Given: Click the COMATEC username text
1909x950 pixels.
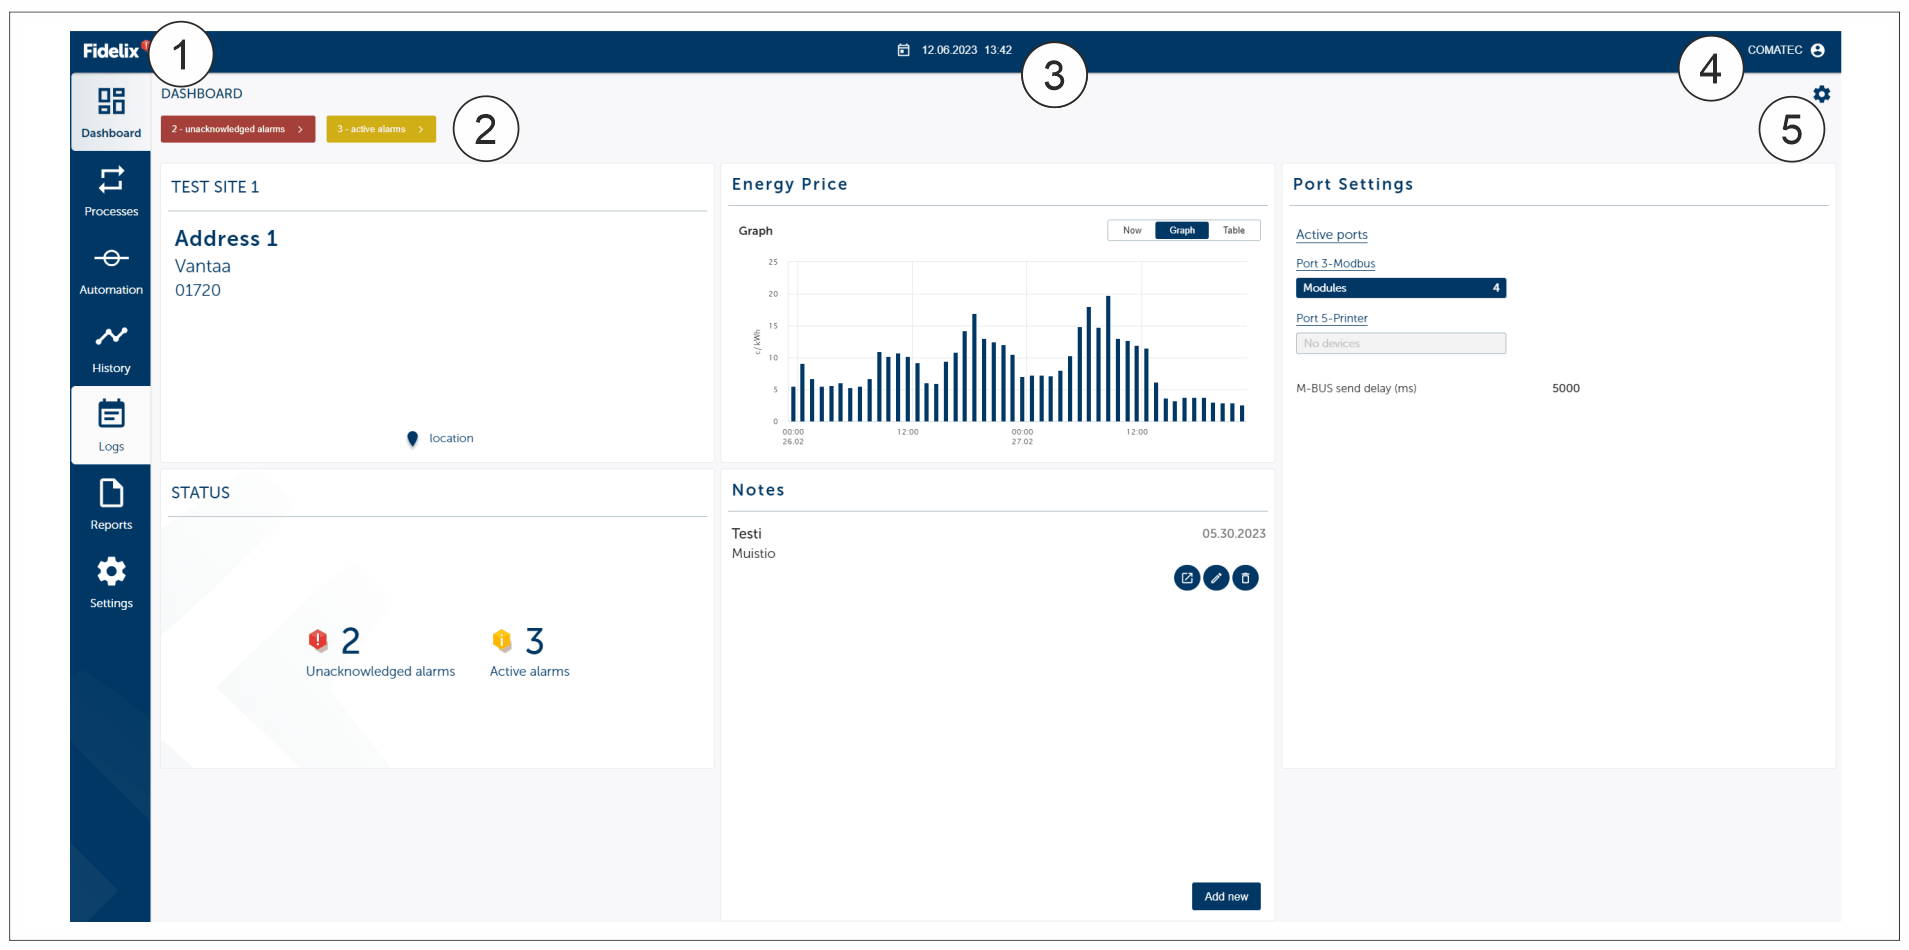Looking at the screenshot, I should [1775, 50].
